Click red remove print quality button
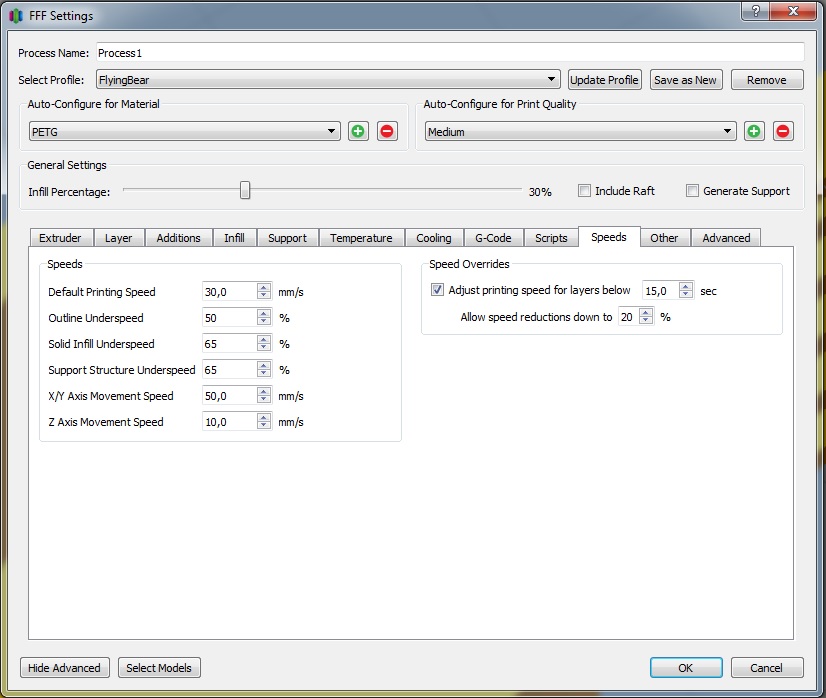Viewport: 826px width, 698px height. click(783, 131)
